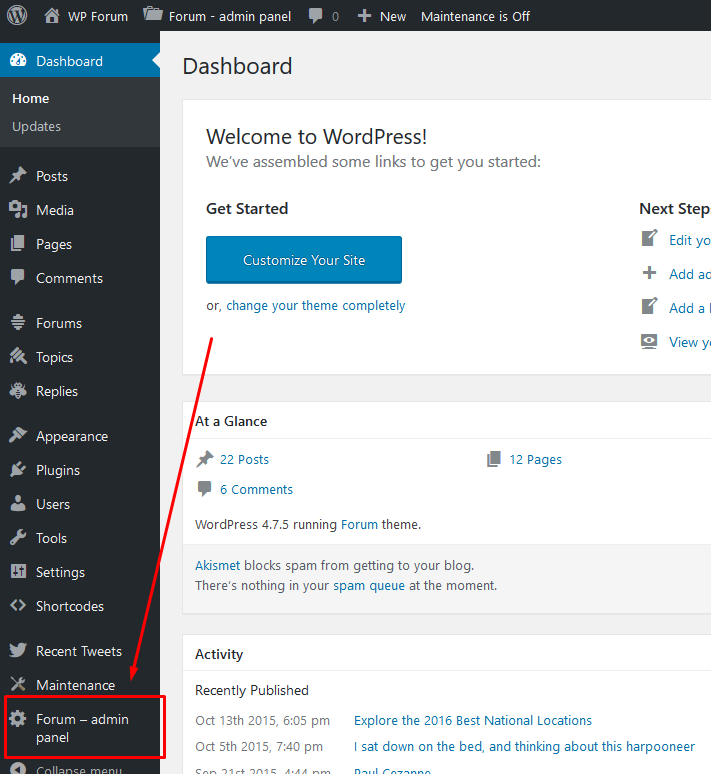Open the Appearance paintbrush icon
The image size is (711, 774).
coord(18,436)
